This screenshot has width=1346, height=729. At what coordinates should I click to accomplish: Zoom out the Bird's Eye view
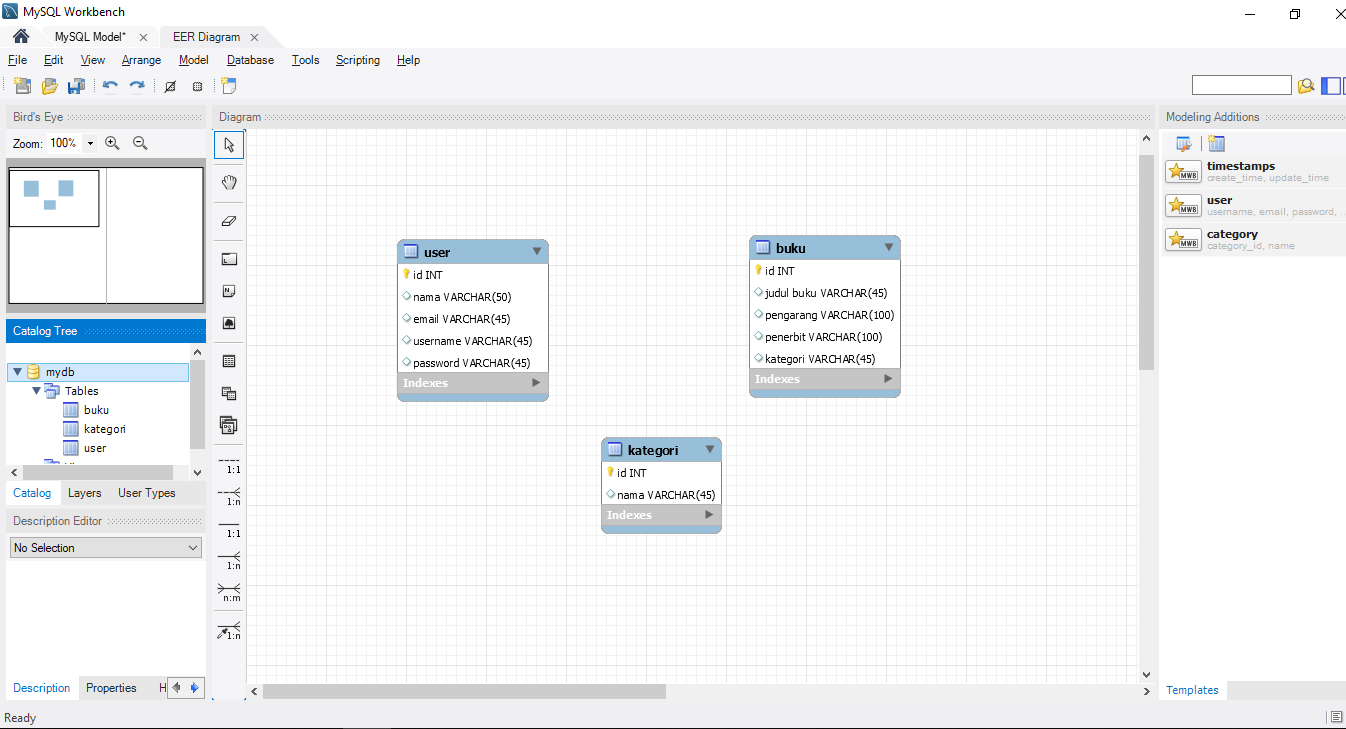(x=140, y=143)
